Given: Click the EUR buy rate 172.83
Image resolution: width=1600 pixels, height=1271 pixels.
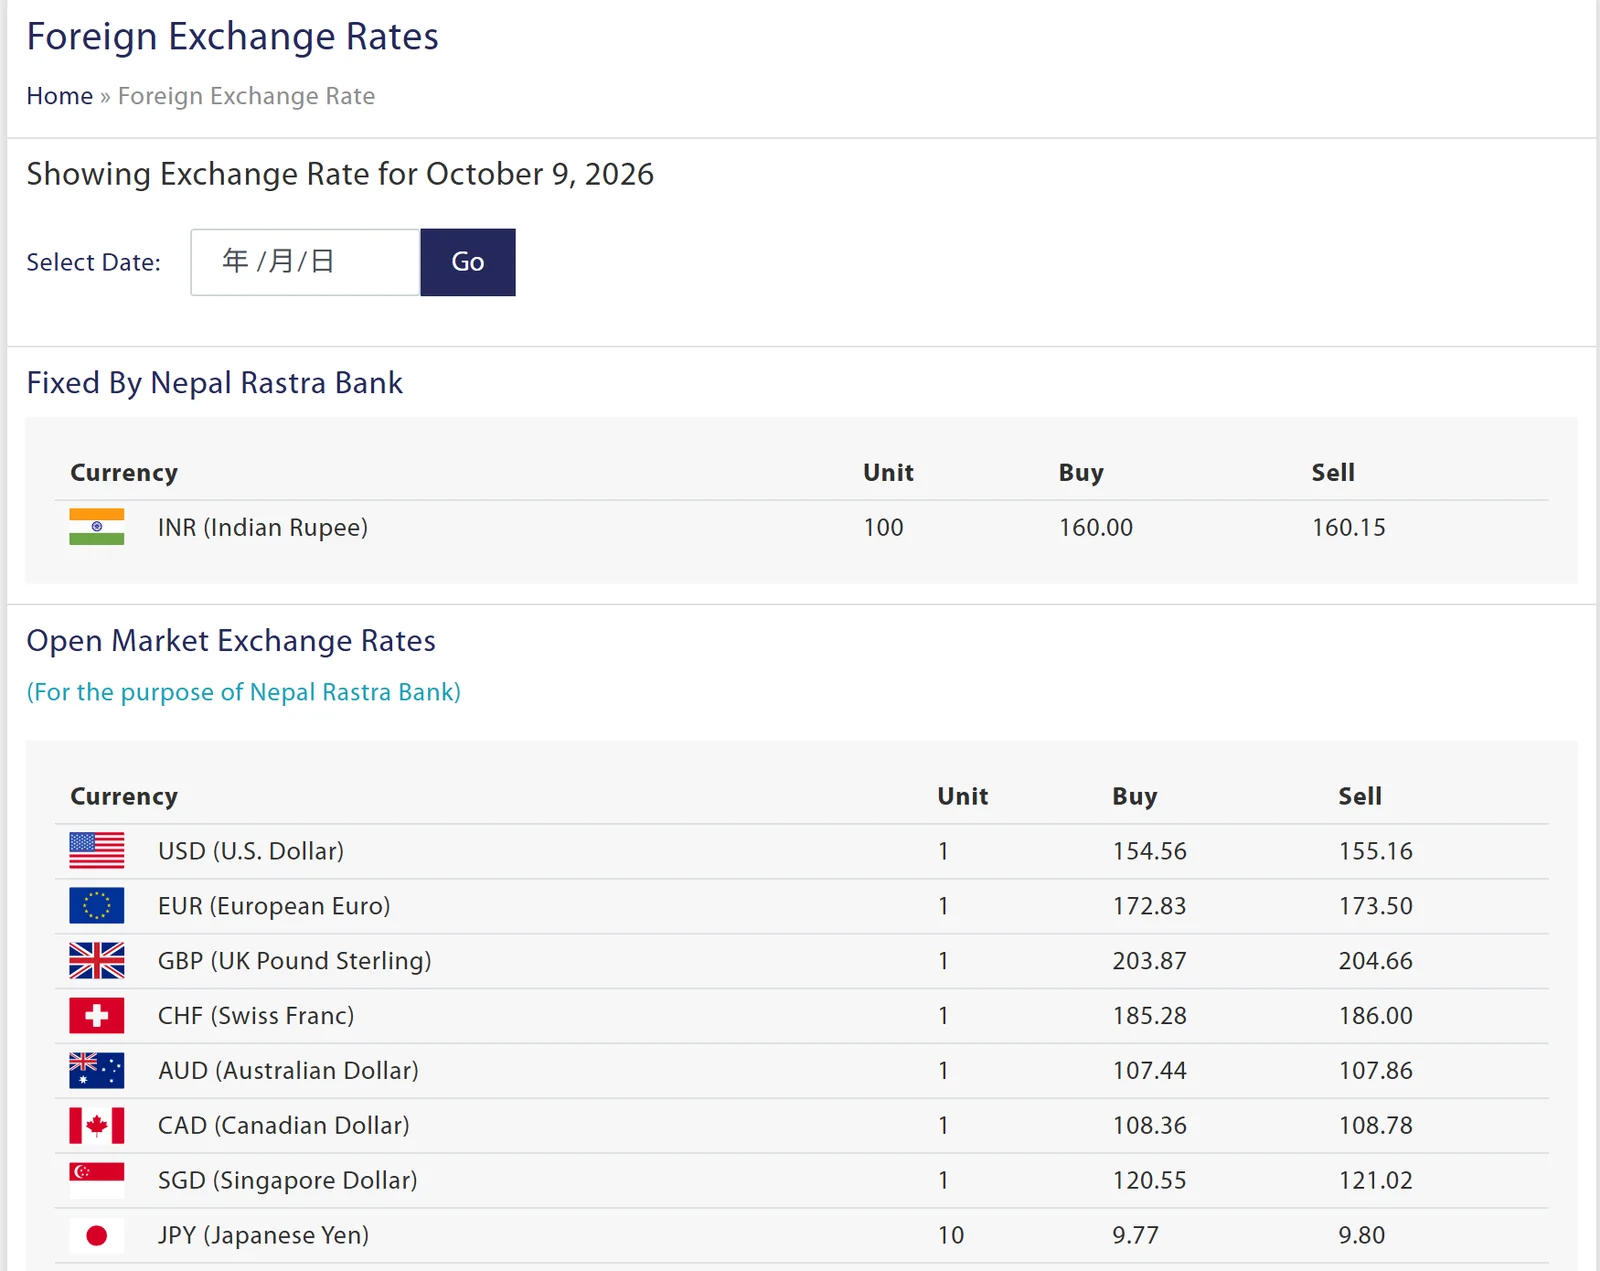Looking at the screenshot, I should (1150, 906).
